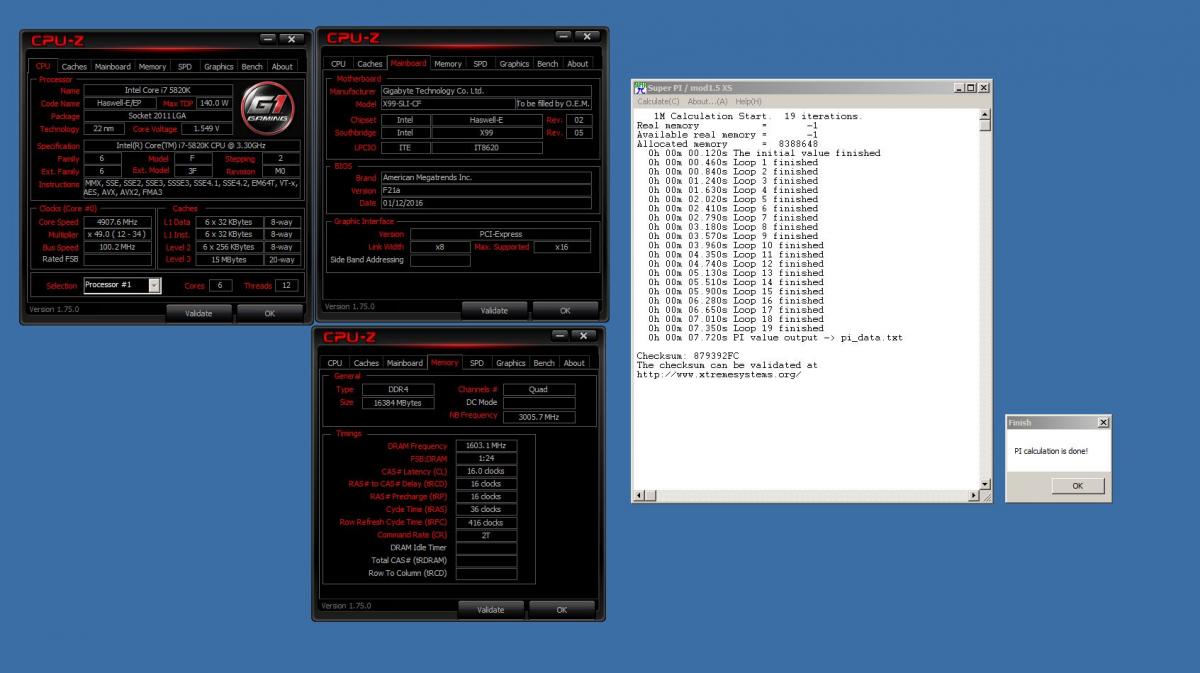Click the package value "Socket 2011 LGA"
1200x673 pixels.
pyautogui.click(x=158, y=116)
